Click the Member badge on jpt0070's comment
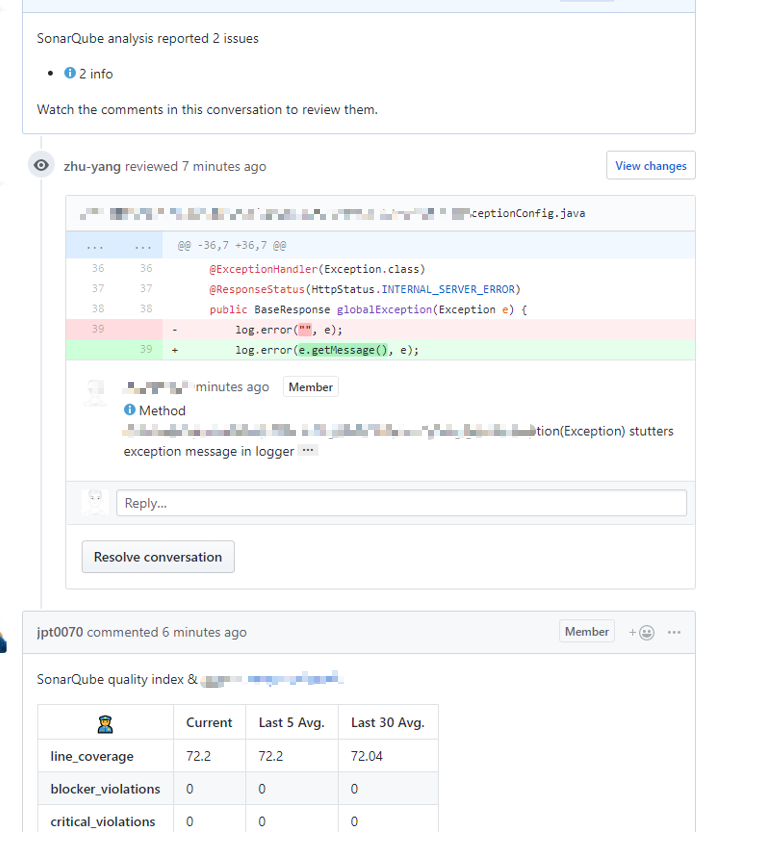Viewport: 760px width, 858px height. point(586,631)
